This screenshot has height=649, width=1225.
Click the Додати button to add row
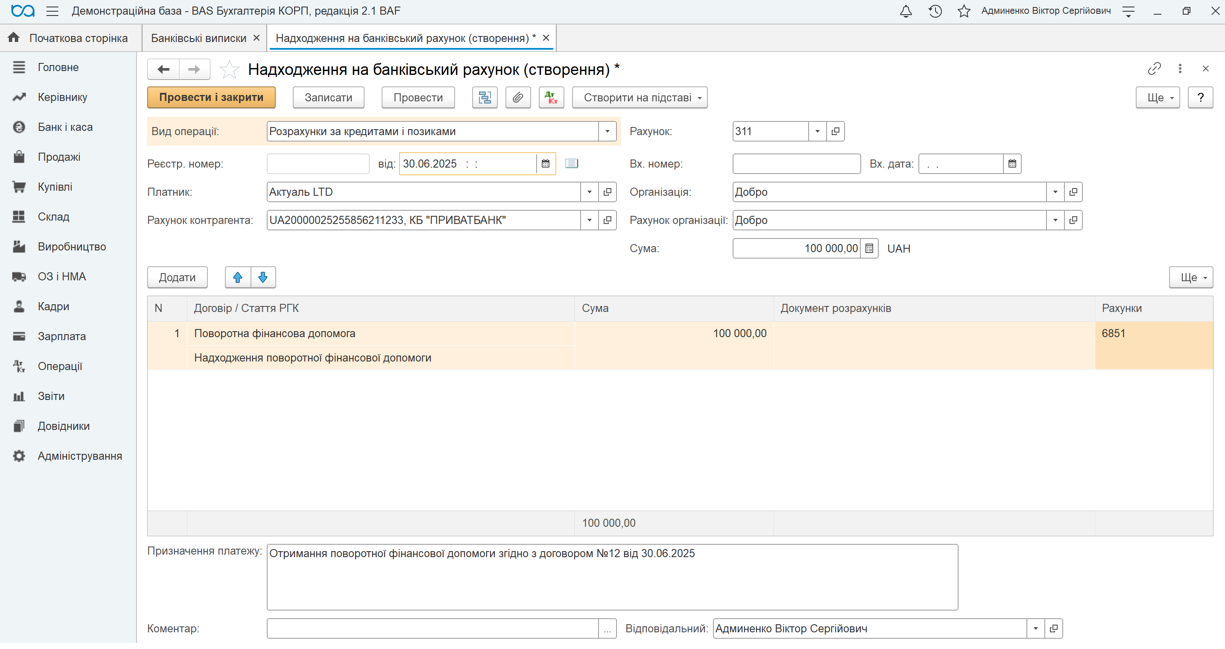click(x=177, y=277)
